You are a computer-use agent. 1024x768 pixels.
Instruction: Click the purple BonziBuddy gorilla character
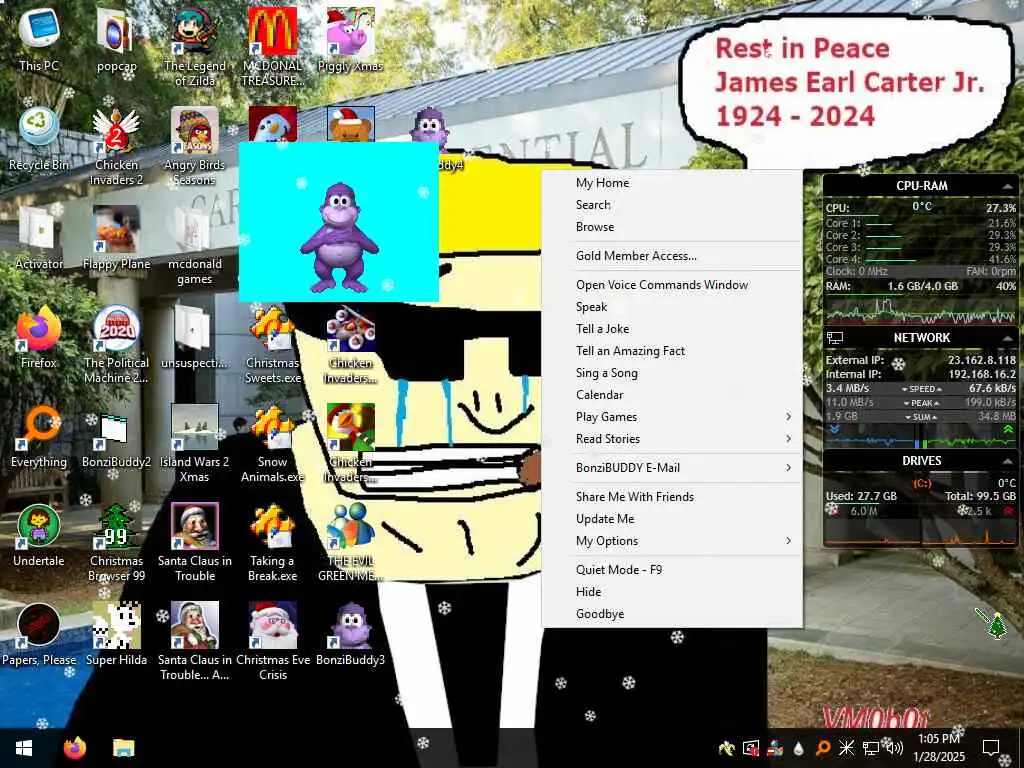point(339,238)
